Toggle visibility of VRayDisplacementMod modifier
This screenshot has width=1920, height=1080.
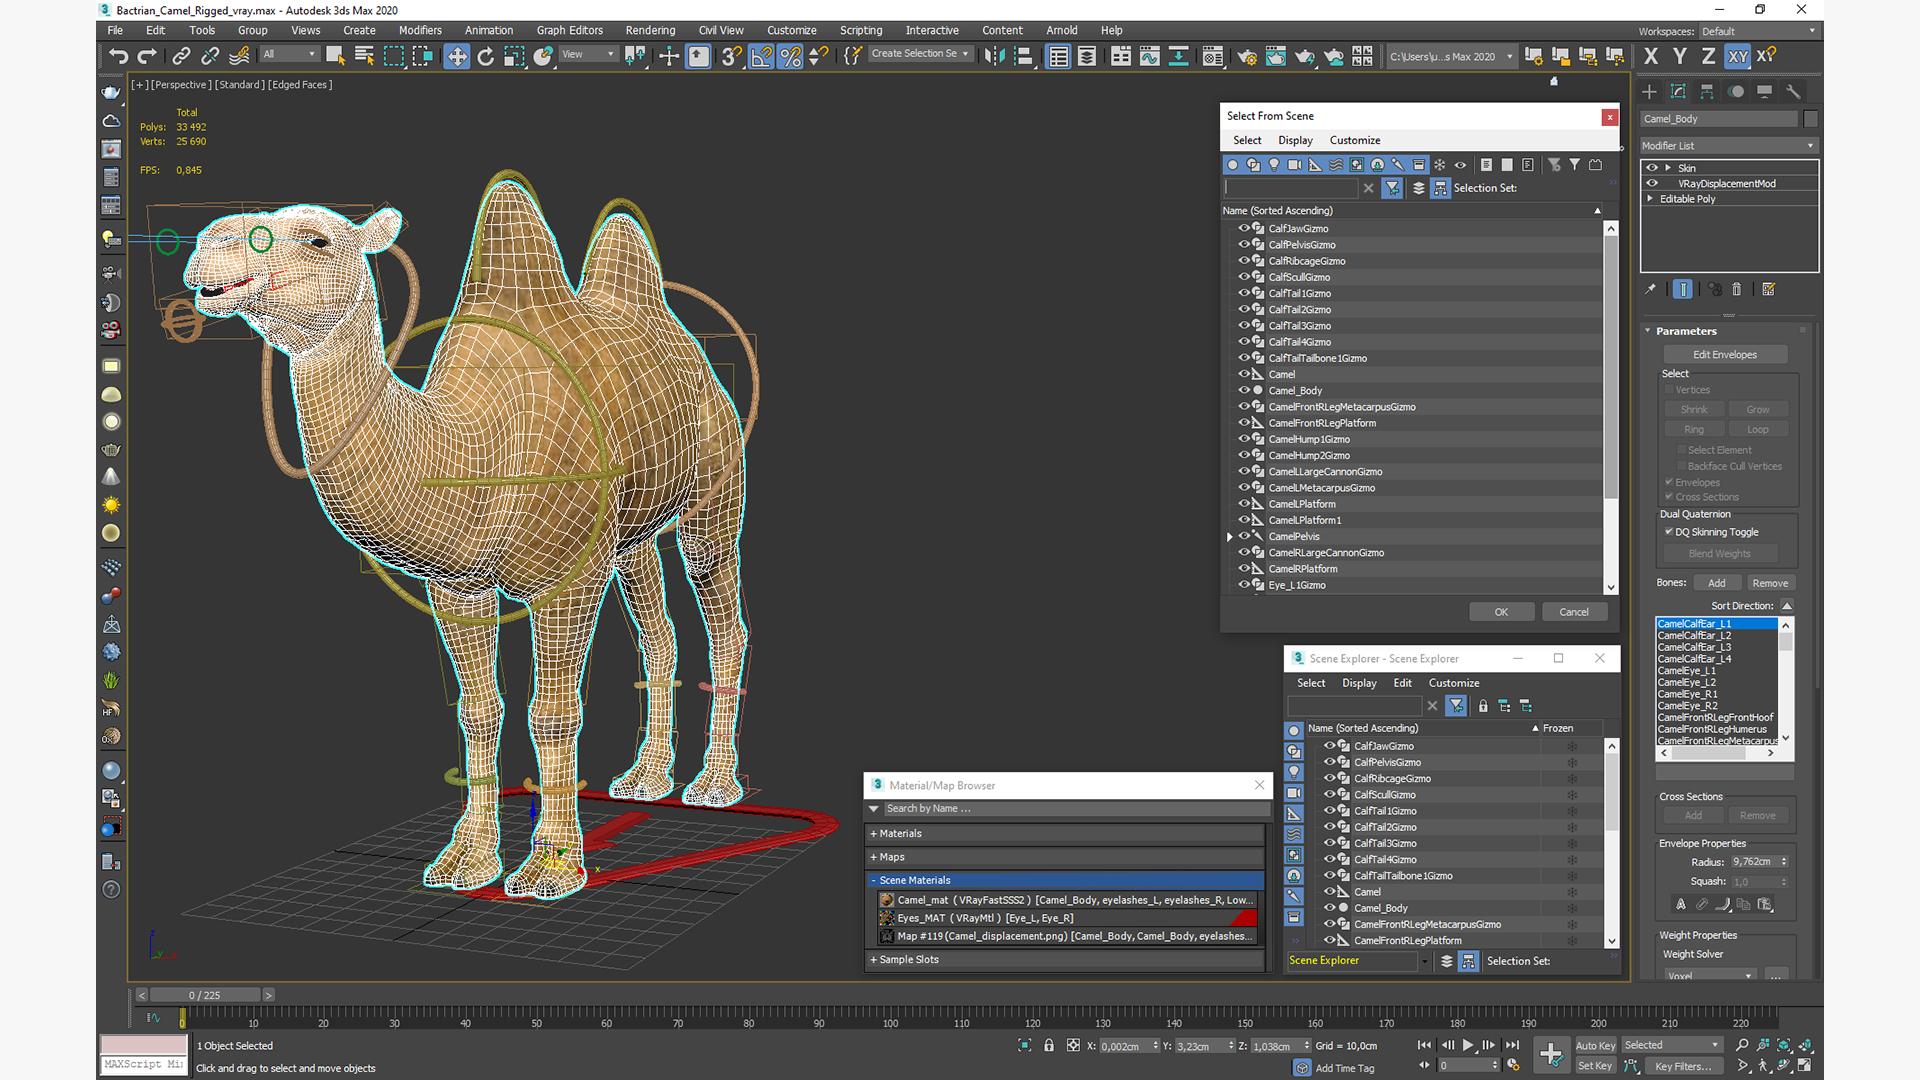pyautogui.click(x=1652, y=183)
